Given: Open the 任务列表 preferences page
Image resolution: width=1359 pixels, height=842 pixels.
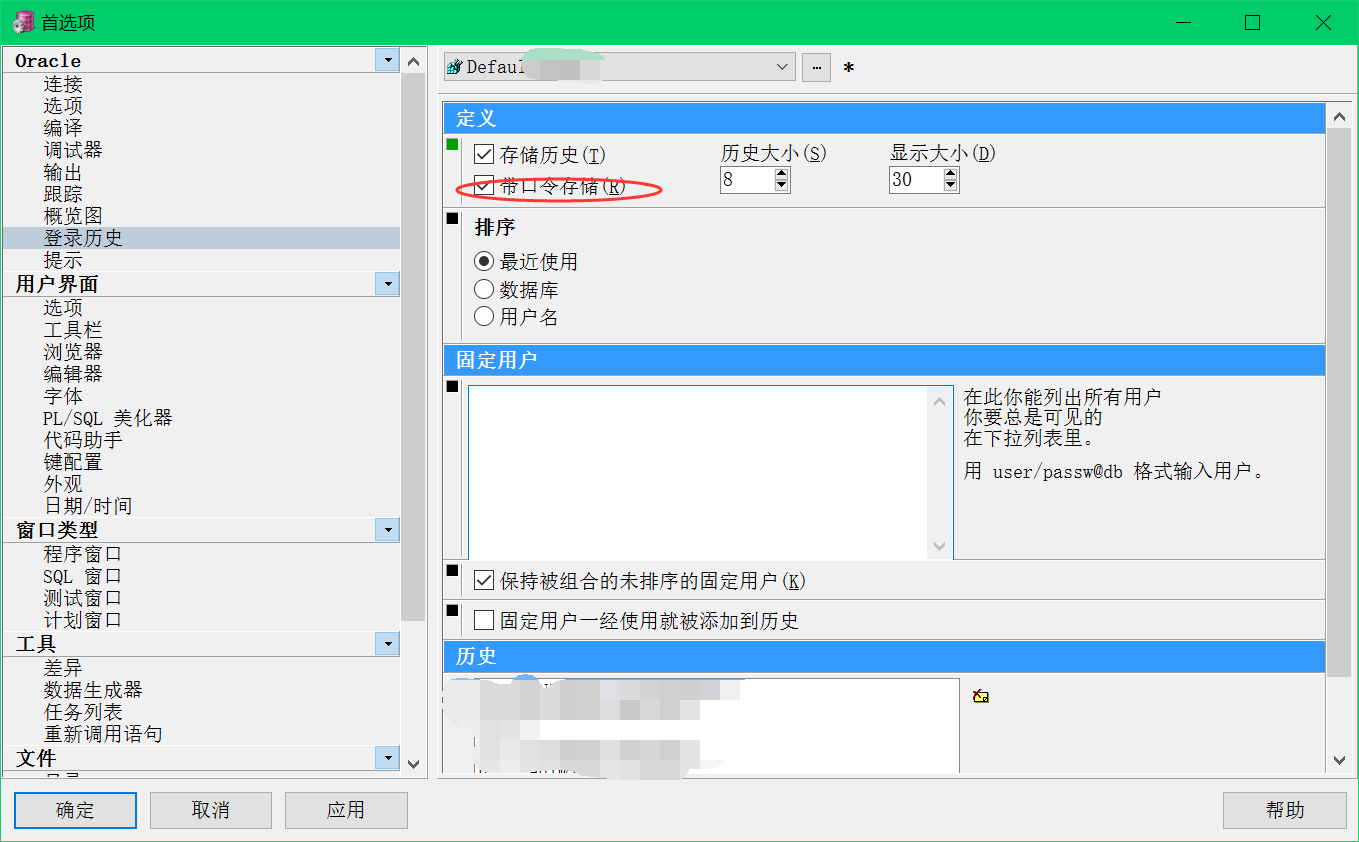Looking at the screenshot, I should (83, 712).
